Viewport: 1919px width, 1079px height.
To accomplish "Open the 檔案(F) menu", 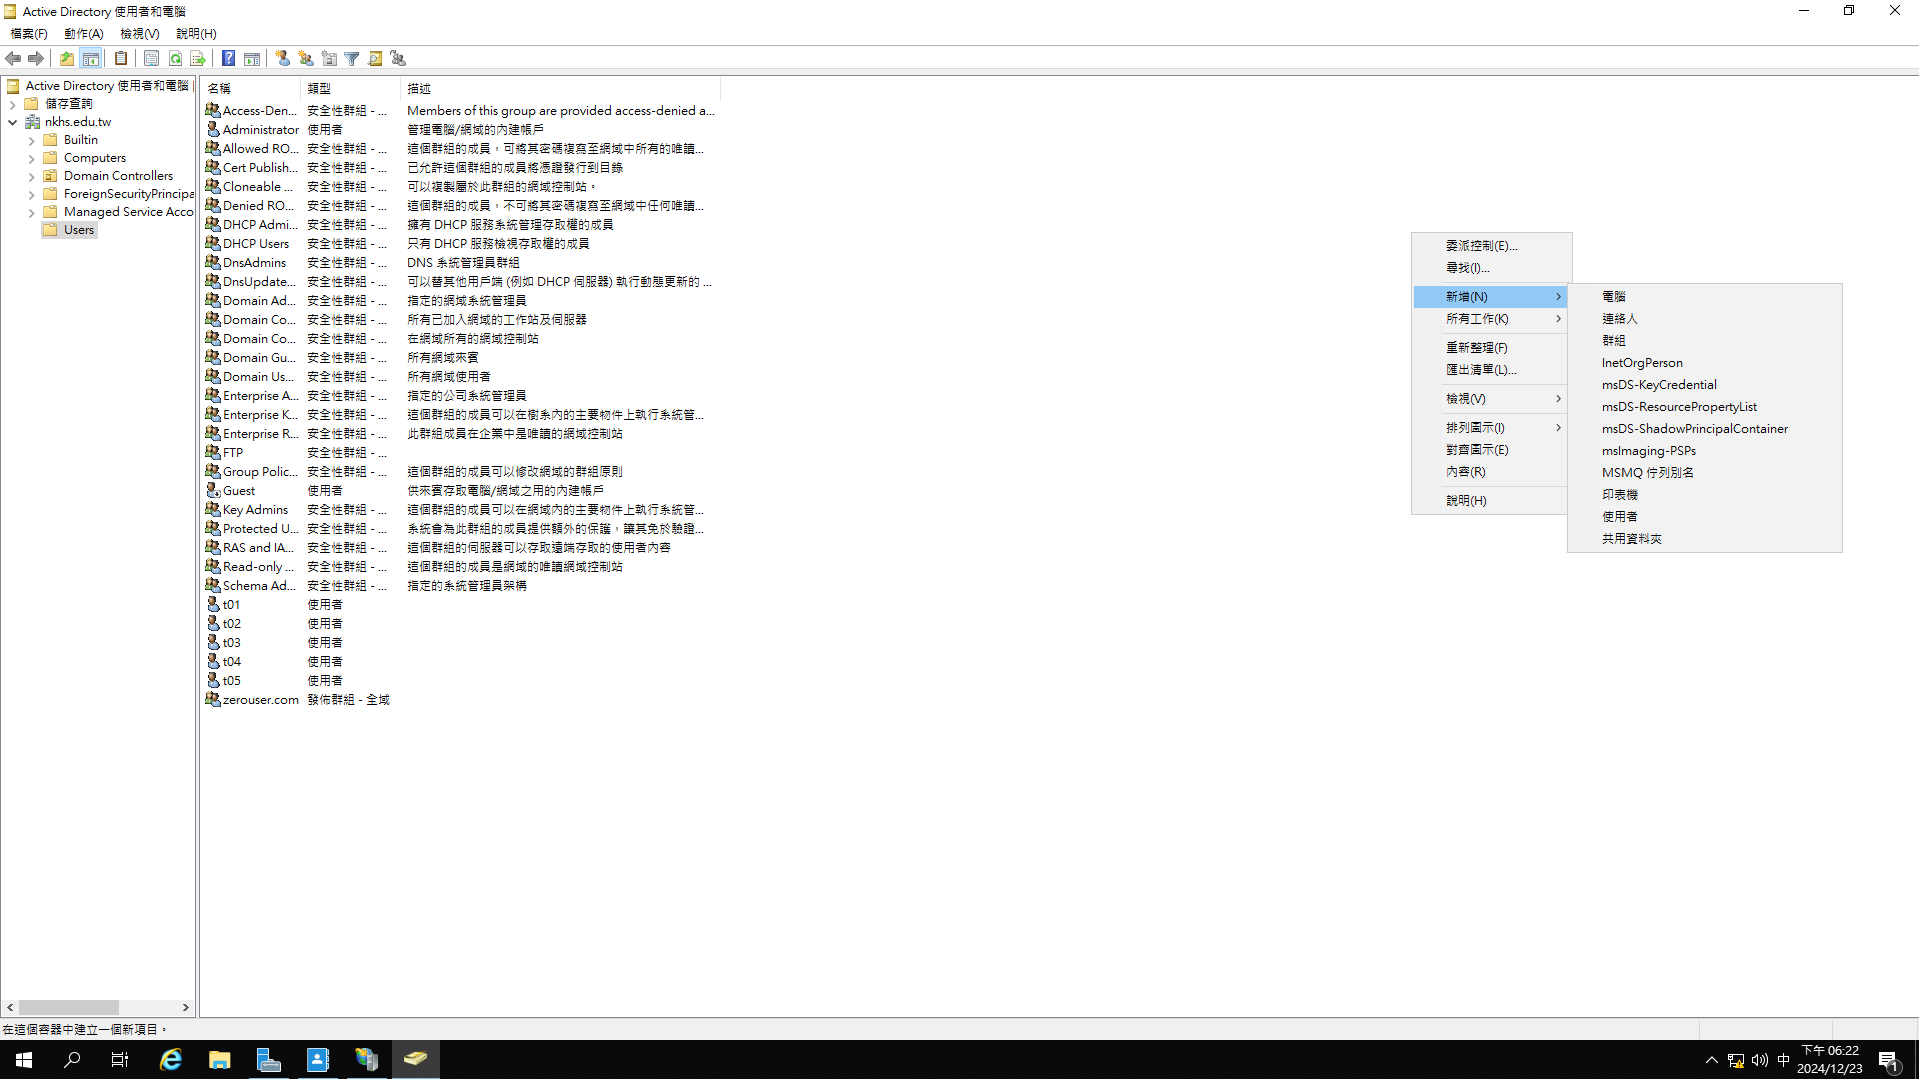I will (28, 34).
